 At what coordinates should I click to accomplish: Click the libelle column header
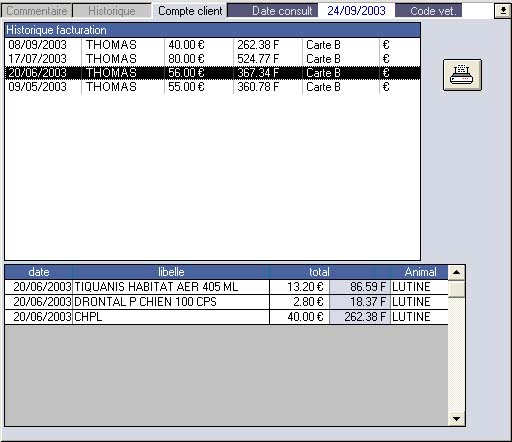tap(171, 272)
